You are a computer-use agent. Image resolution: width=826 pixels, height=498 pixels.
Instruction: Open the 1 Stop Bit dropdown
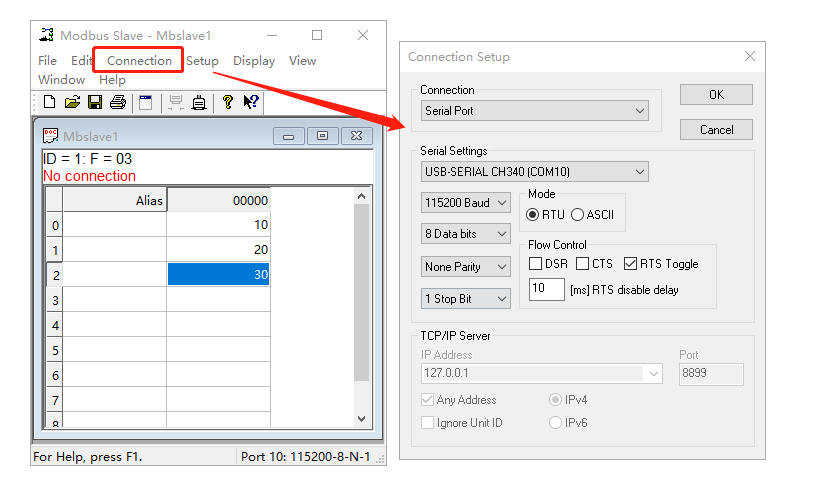(466, 299)
